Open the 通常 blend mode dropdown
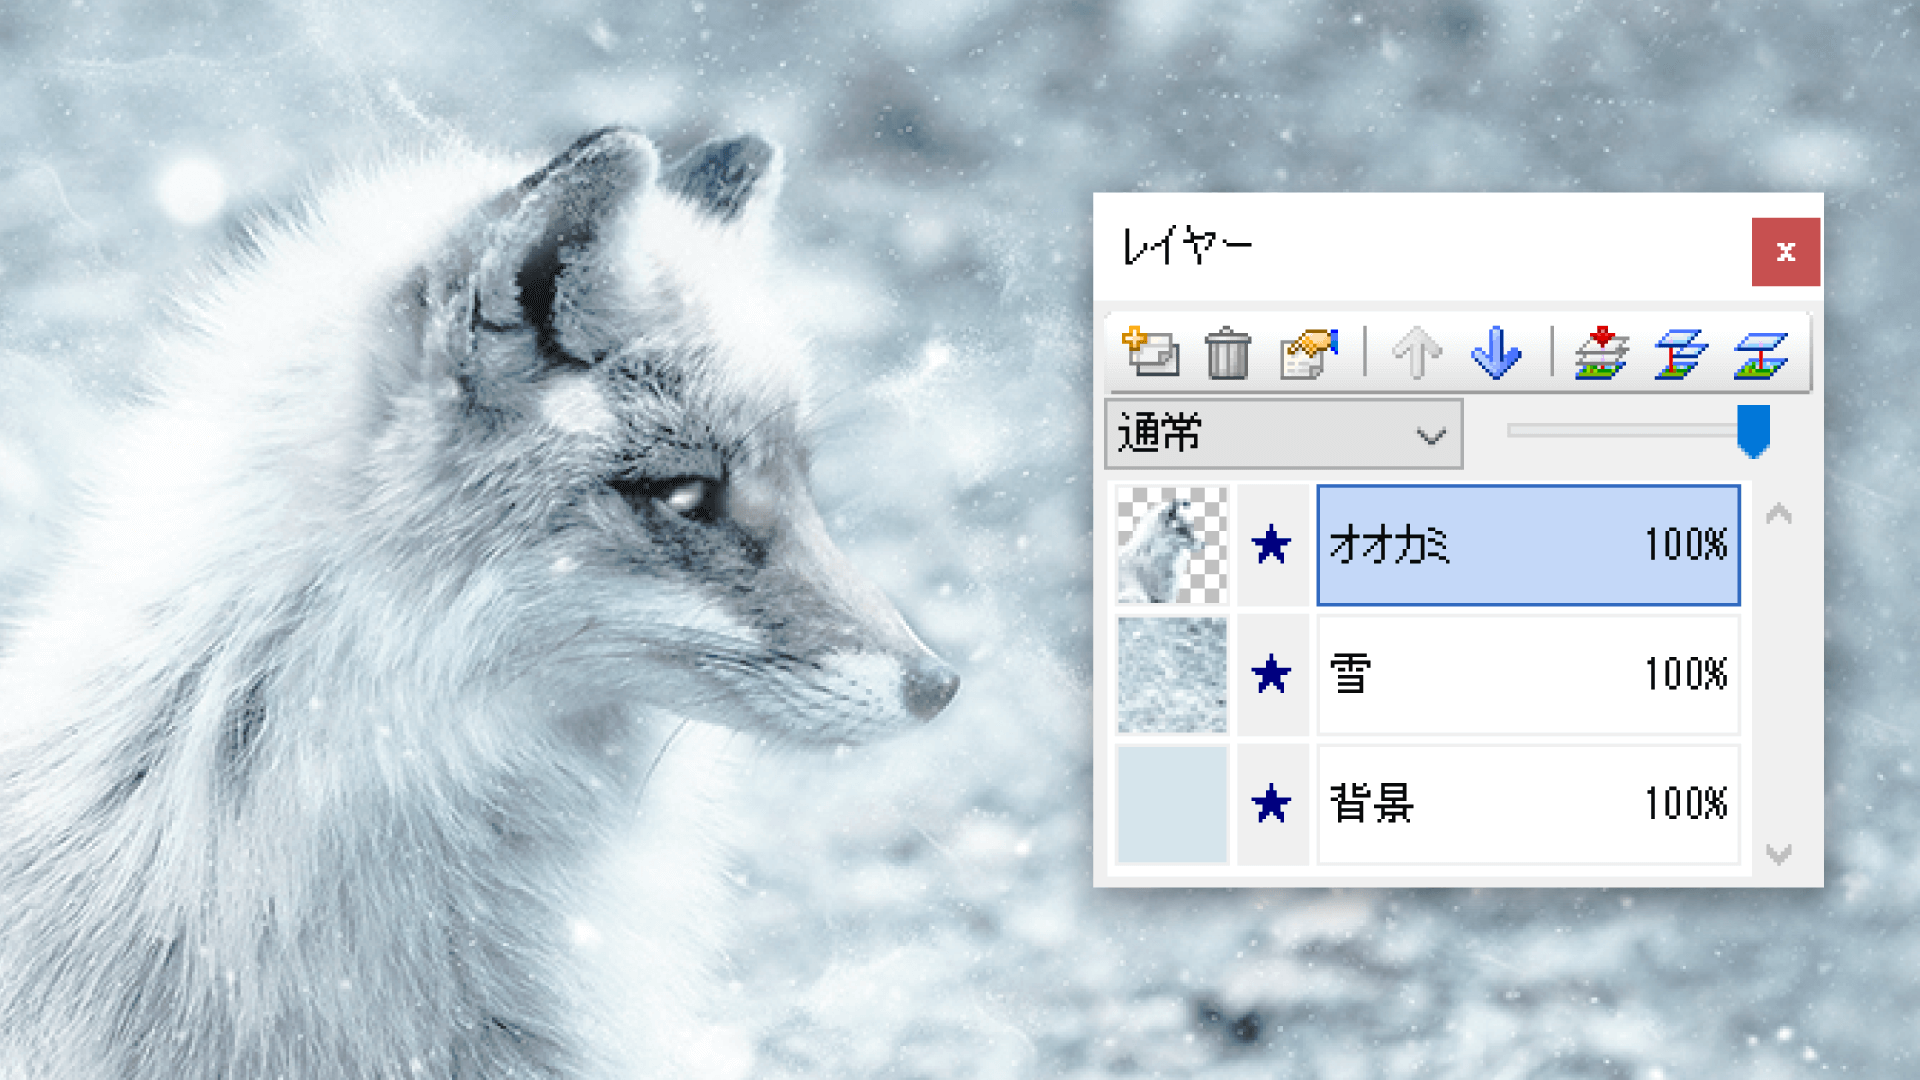1920x1080 pixels. [x=1283, y=434]
